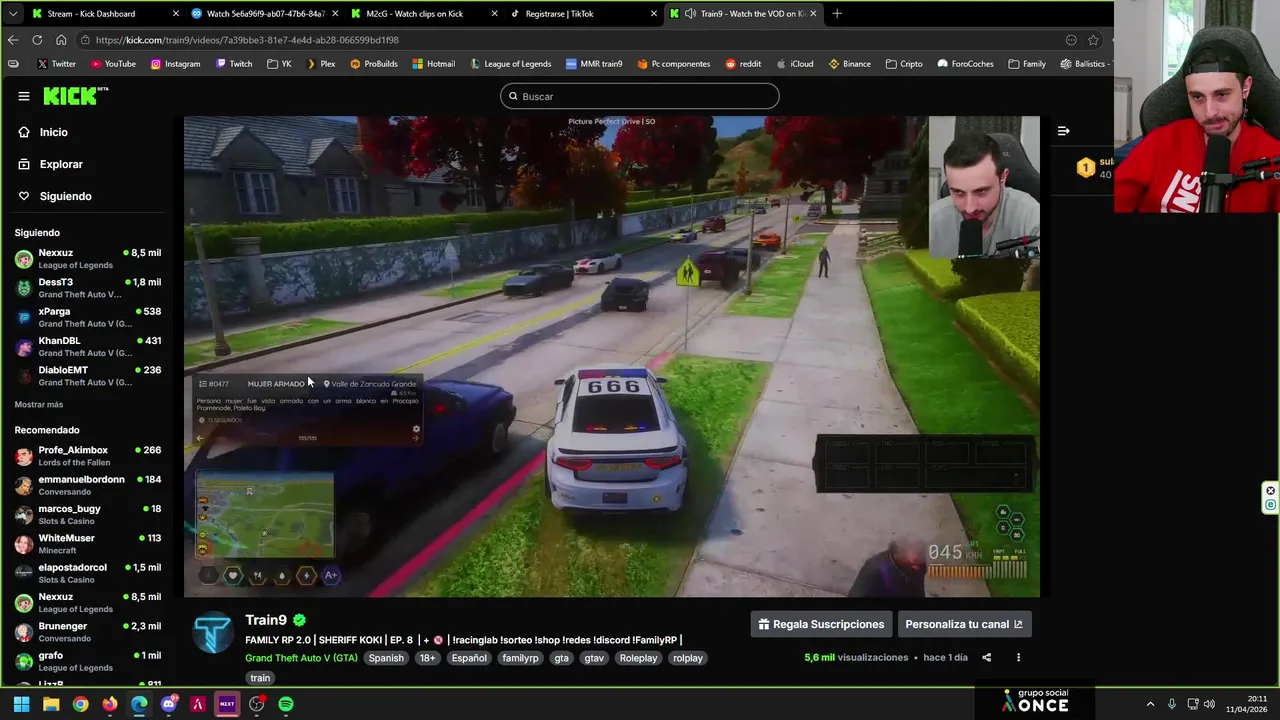Image resolution: width=1280 pixels, height=720 pixels.
Task: Open the three-dot video options menu
Action: click(1018, 658)
